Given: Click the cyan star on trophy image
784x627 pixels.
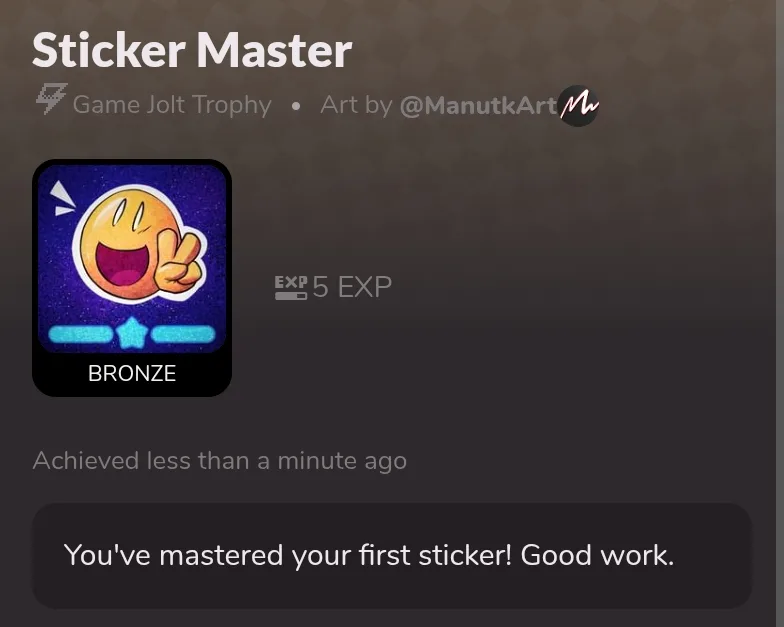Looking at the screenshot, I should coord(132,334).
